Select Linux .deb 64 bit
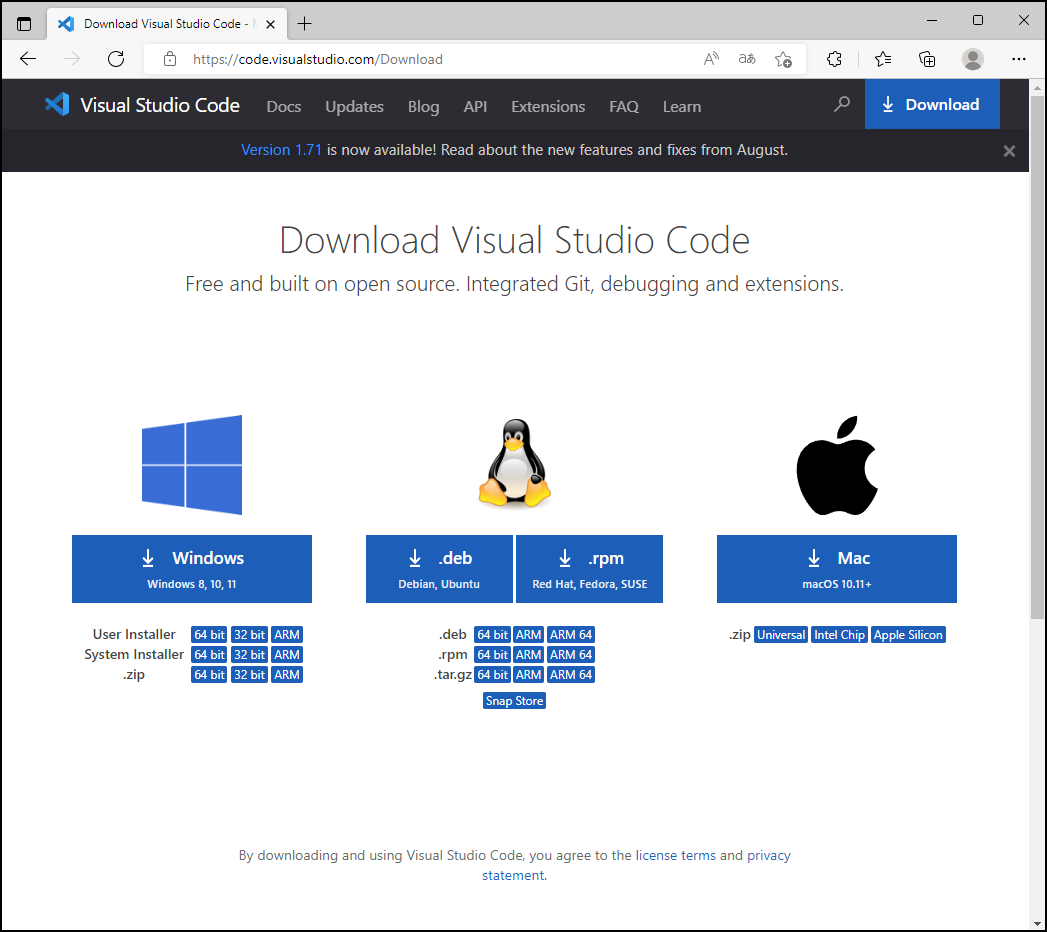Image resolution: width=1047 pixels, height=932 pixels. (492, 635)
